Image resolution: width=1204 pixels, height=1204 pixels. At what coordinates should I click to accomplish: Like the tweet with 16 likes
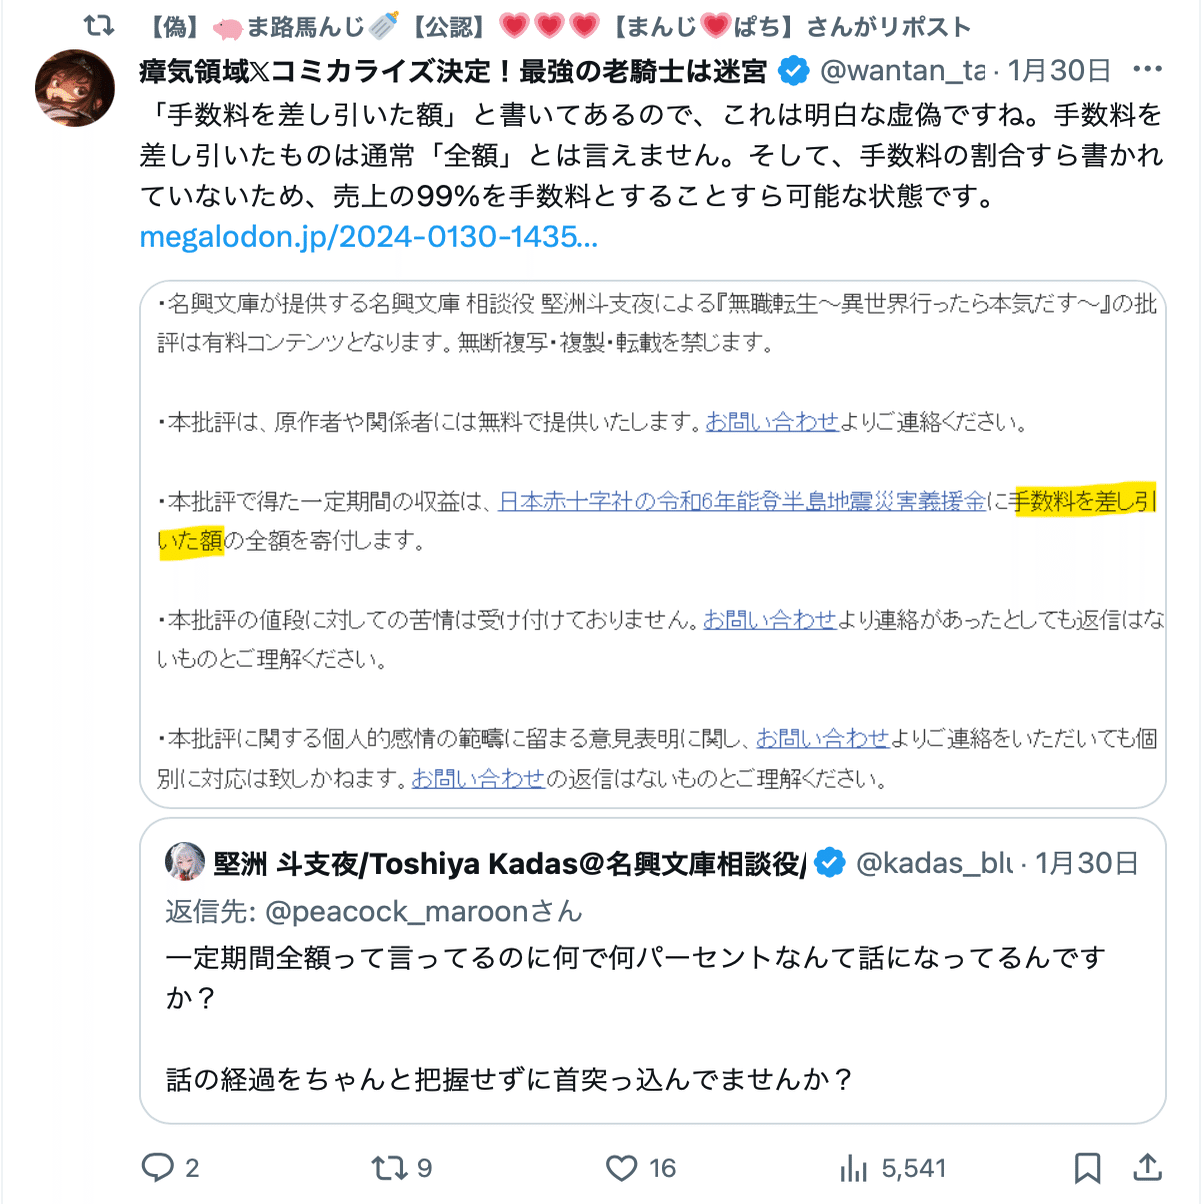(622, 1167)
